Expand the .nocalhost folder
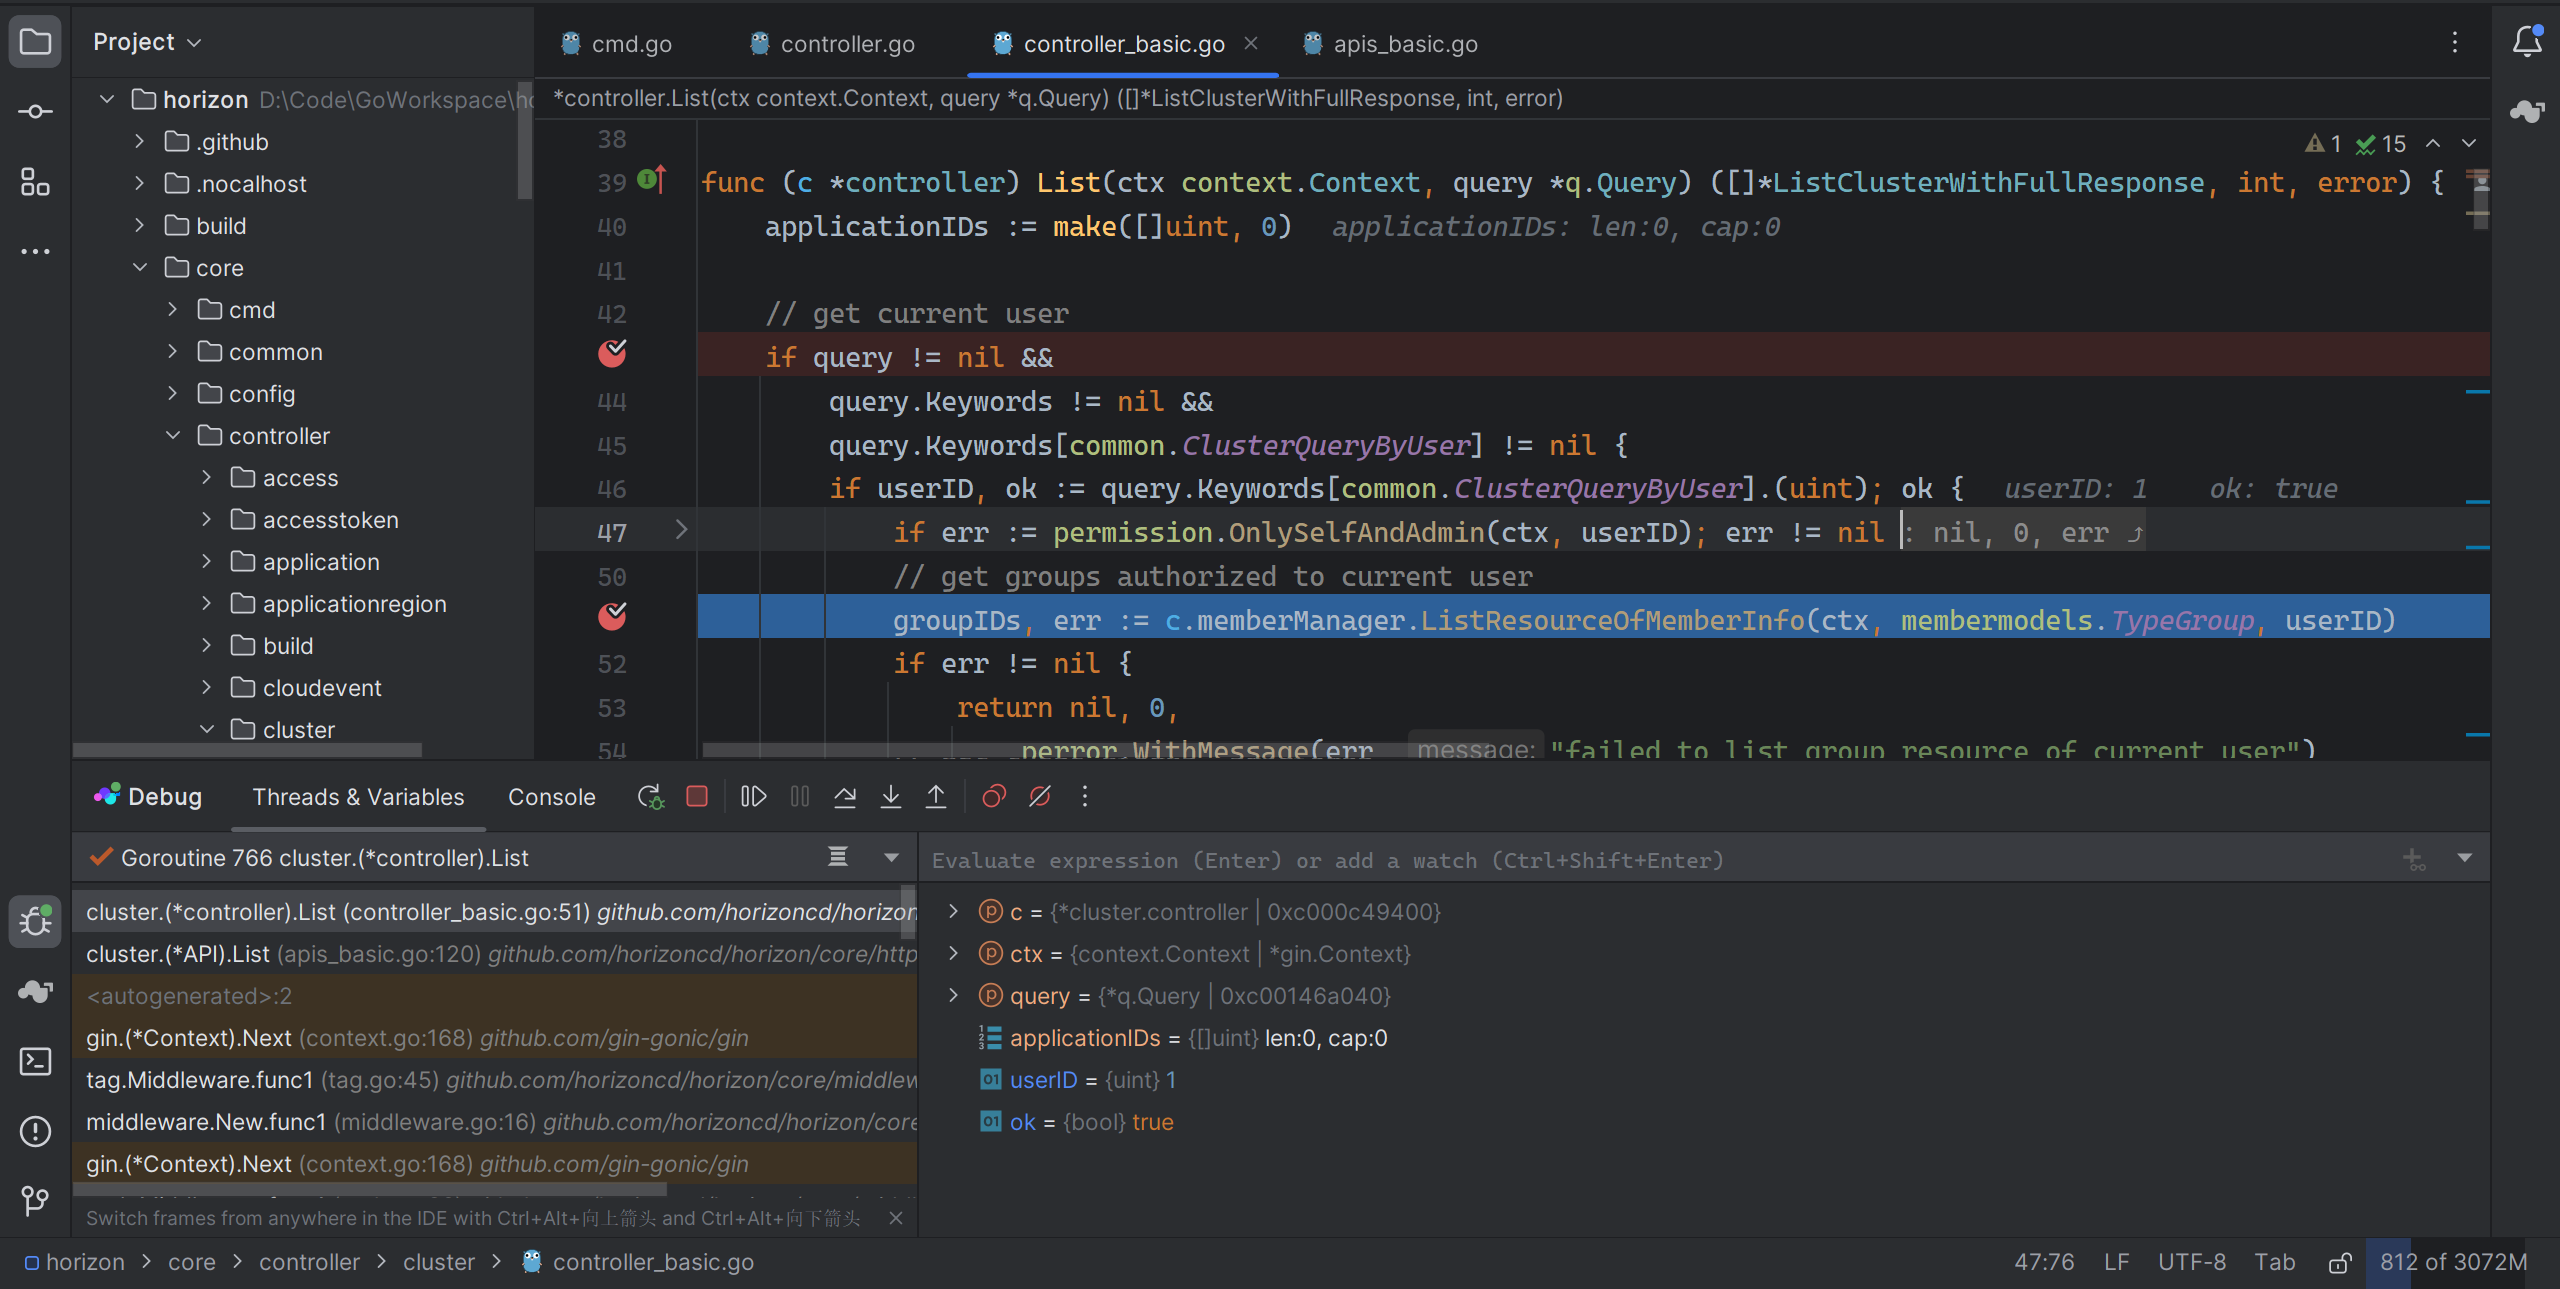This screenshot has height=1289, width=2560. pyautogui.click(x=139, y=183)
